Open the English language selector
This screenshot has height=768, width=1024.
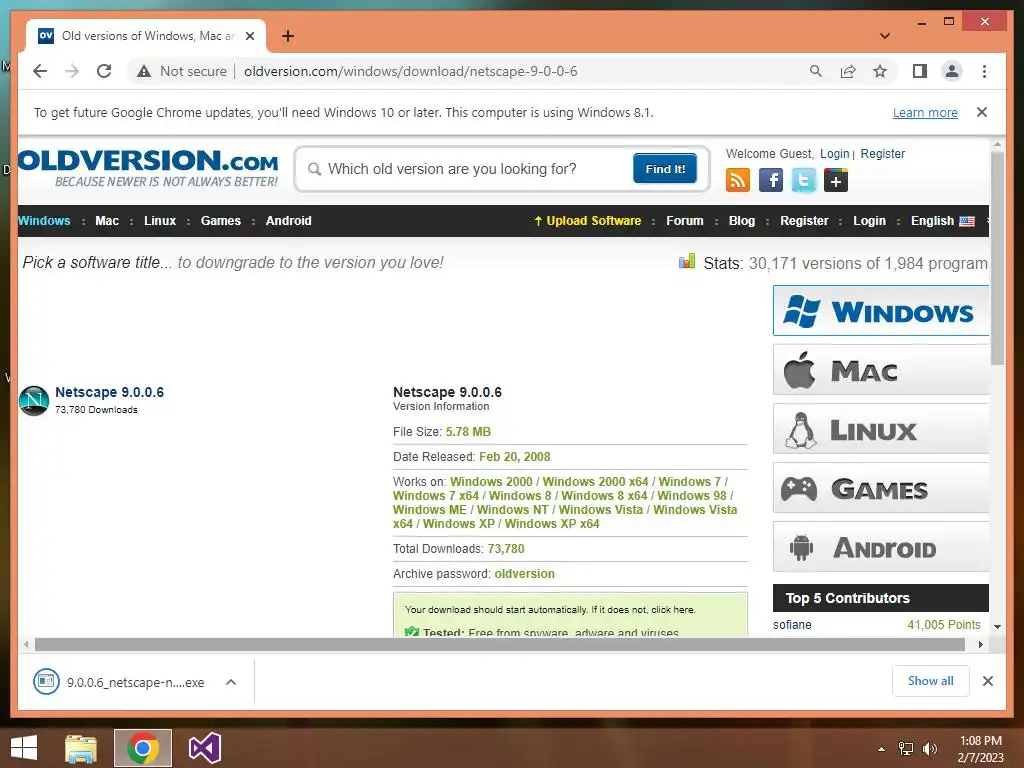[x=942, y=221]
